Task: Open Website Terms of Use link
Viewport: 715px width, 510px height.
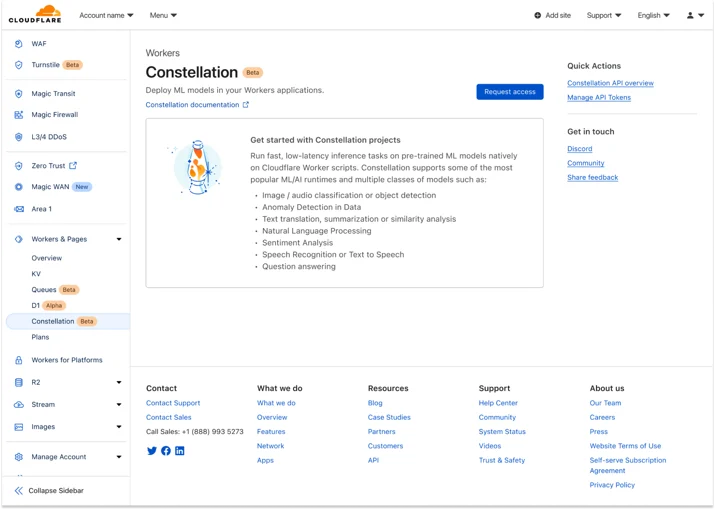Action: 625,446
